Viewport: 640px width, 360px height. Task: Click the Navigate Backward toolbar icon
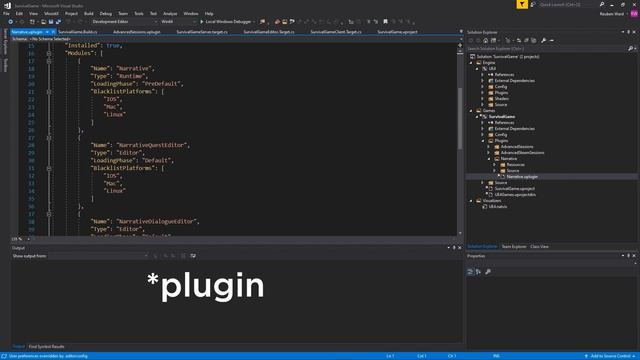(11, 22)
